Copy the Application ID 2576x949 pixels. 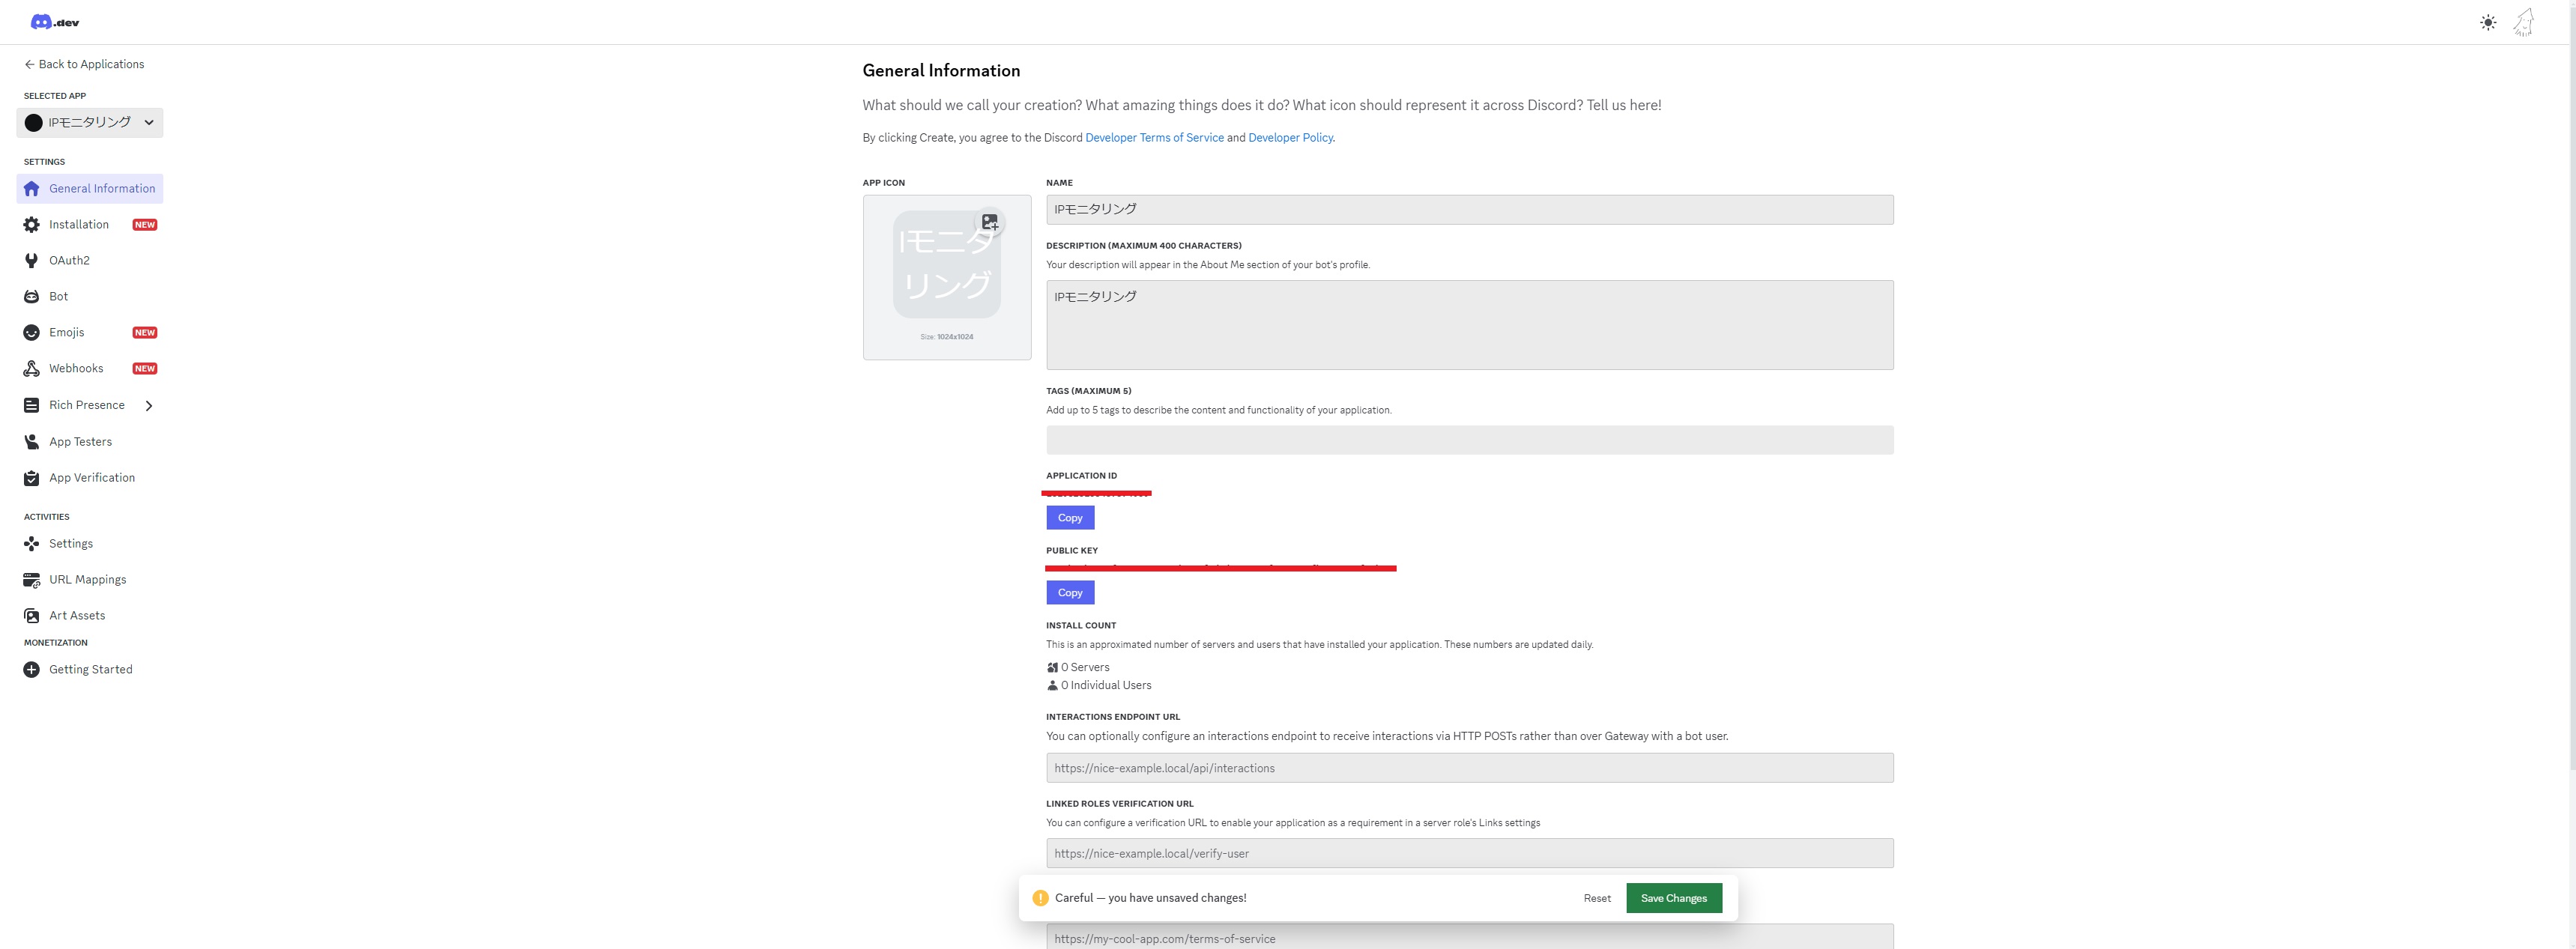(x=1070, y=518)
